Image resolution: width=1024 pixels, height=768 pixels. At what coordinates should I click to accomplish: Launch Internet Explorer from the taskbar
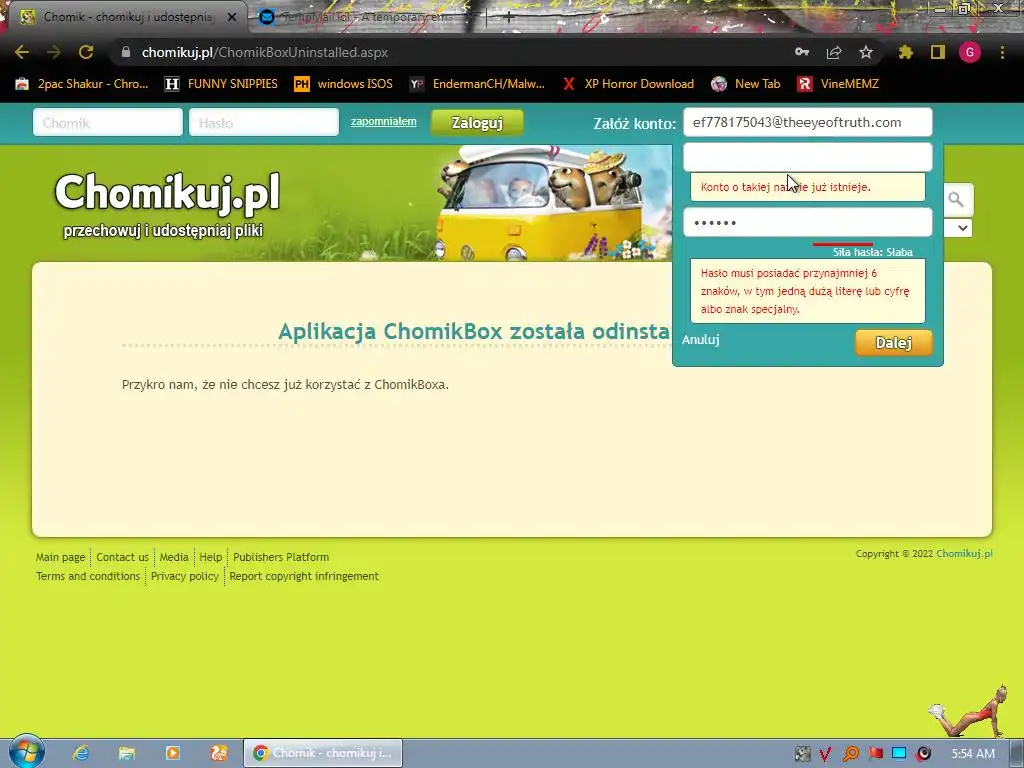click(x=81, y=753)
